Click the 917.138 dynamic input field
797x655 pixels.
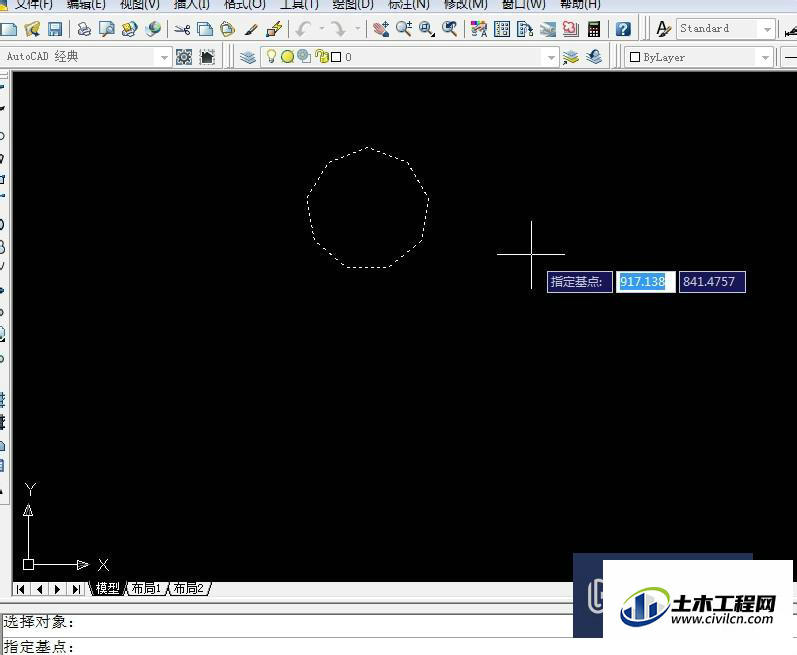point(646,282)
